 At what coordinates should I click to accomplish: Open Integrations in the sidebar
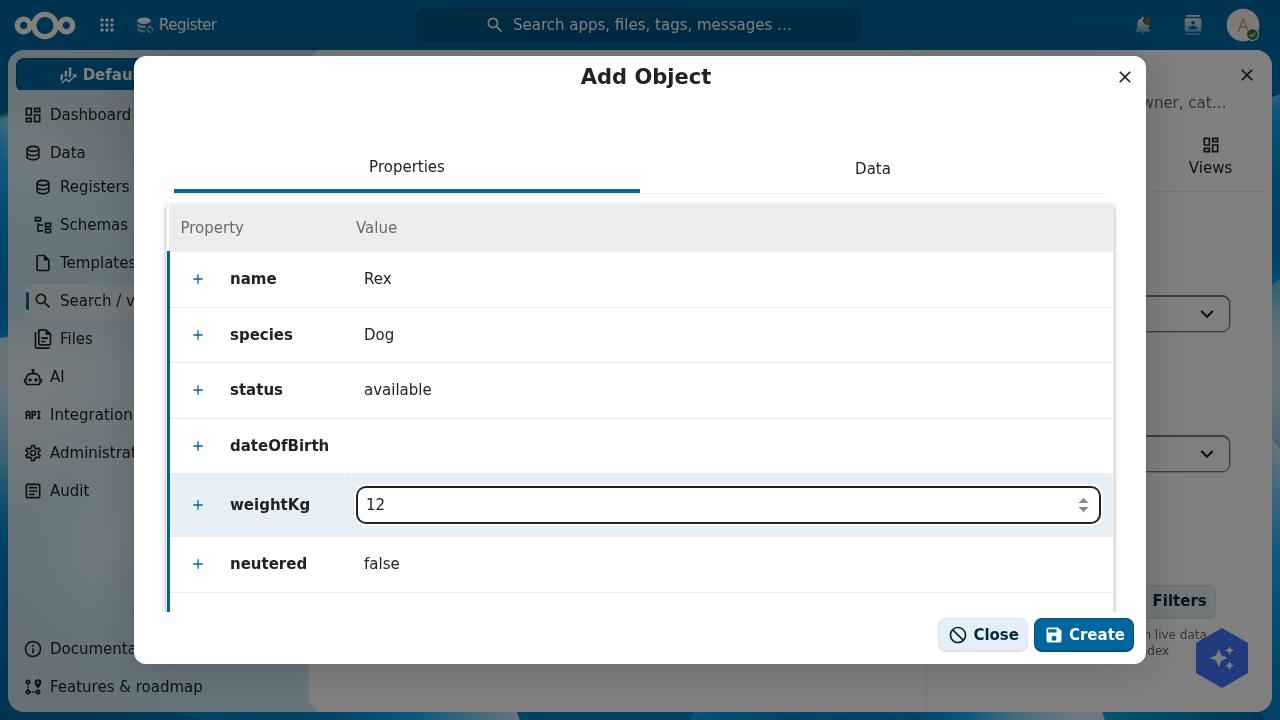click(x=90, y=415)
